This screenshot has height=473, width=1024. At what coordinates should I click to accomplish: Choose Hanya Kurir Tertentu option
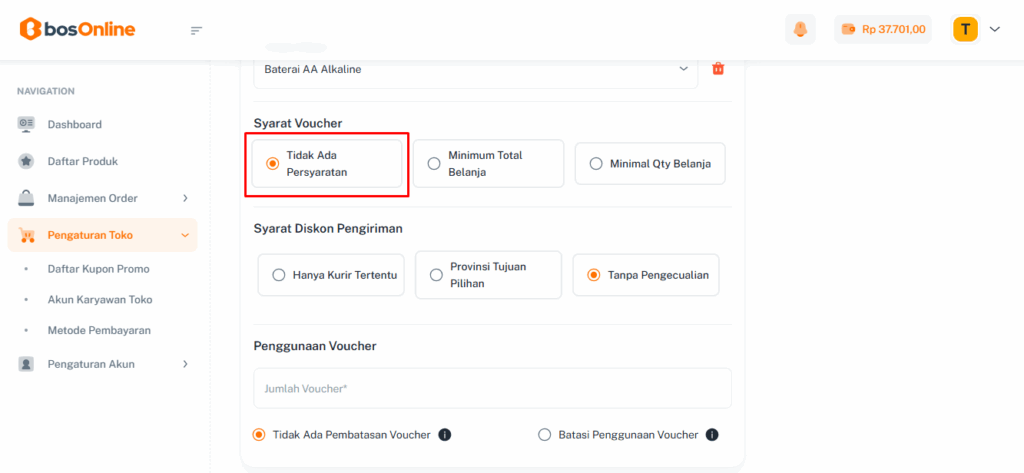click(x=278, y=275)
